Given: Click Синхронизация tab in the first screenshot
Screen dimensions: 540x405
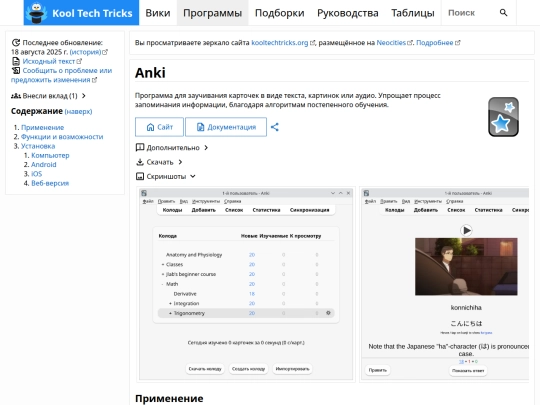Looking at the screenshot, I should tap(310, 210).
